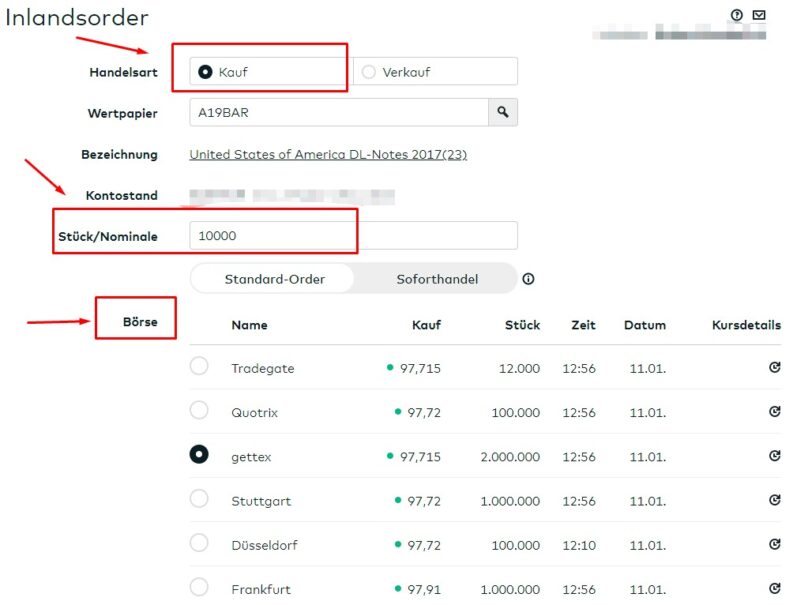Click the Stück/Nominale input field
Image resolution: width=793 pixels, height=605 pixels.
click(353, 236)
